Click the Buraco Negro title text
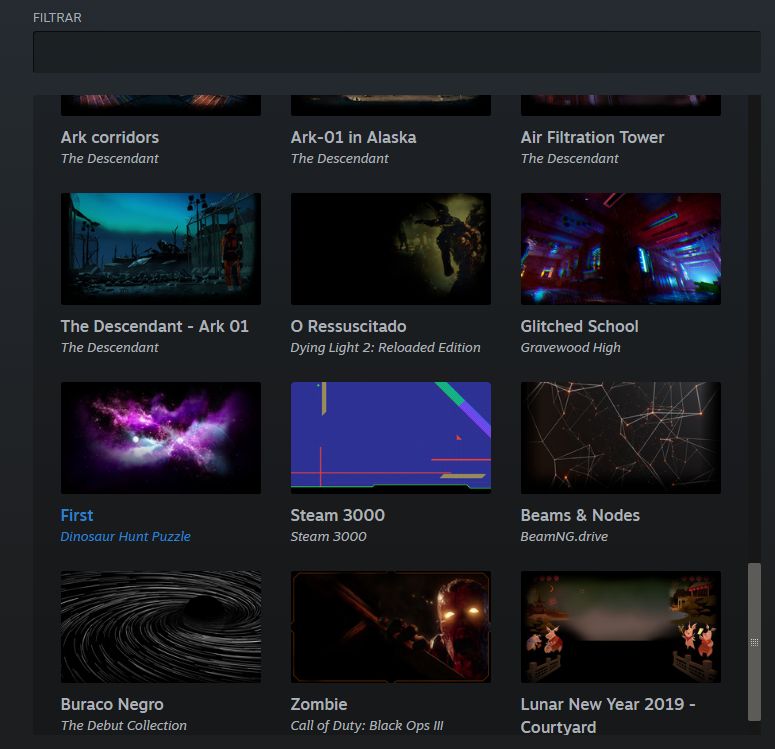 tap(112, 704)
